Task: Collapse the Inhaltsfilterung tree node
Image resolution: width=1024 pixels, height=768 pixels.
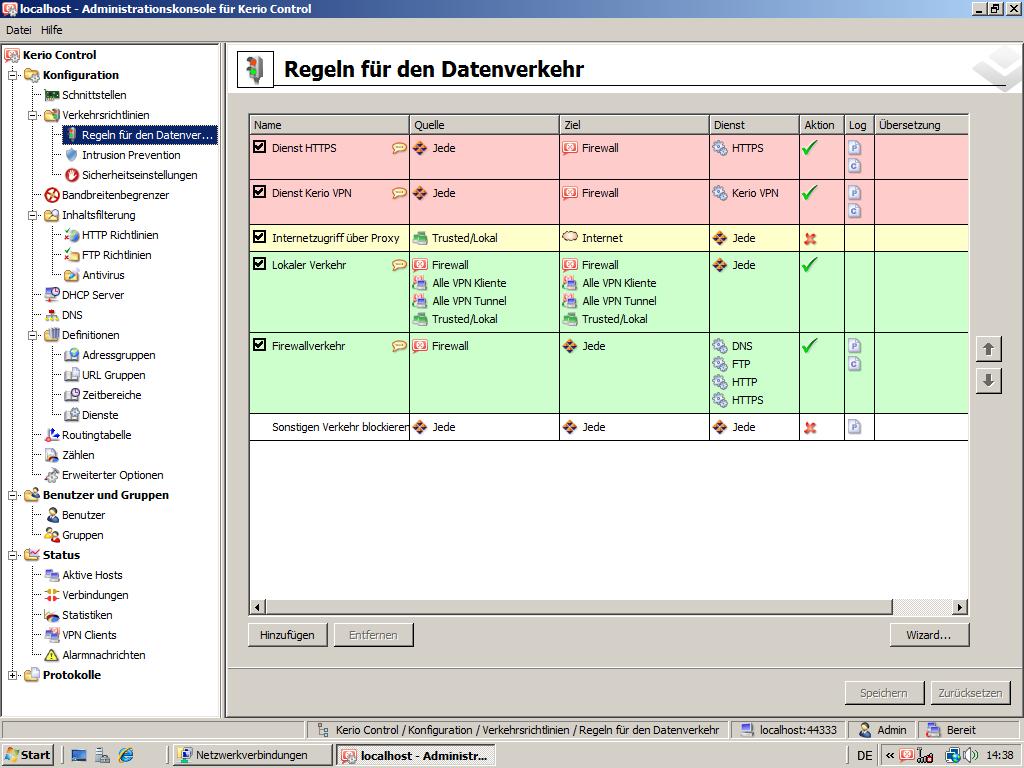Action: click(33, 215)
